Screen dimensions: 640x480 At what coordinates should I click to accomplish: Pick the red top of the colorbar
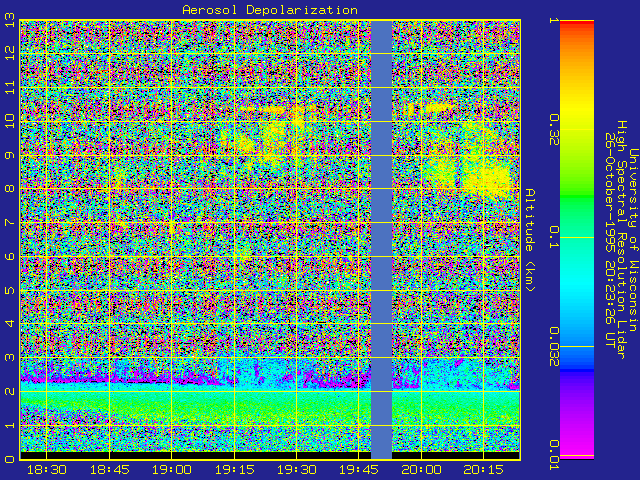(577, 24)
